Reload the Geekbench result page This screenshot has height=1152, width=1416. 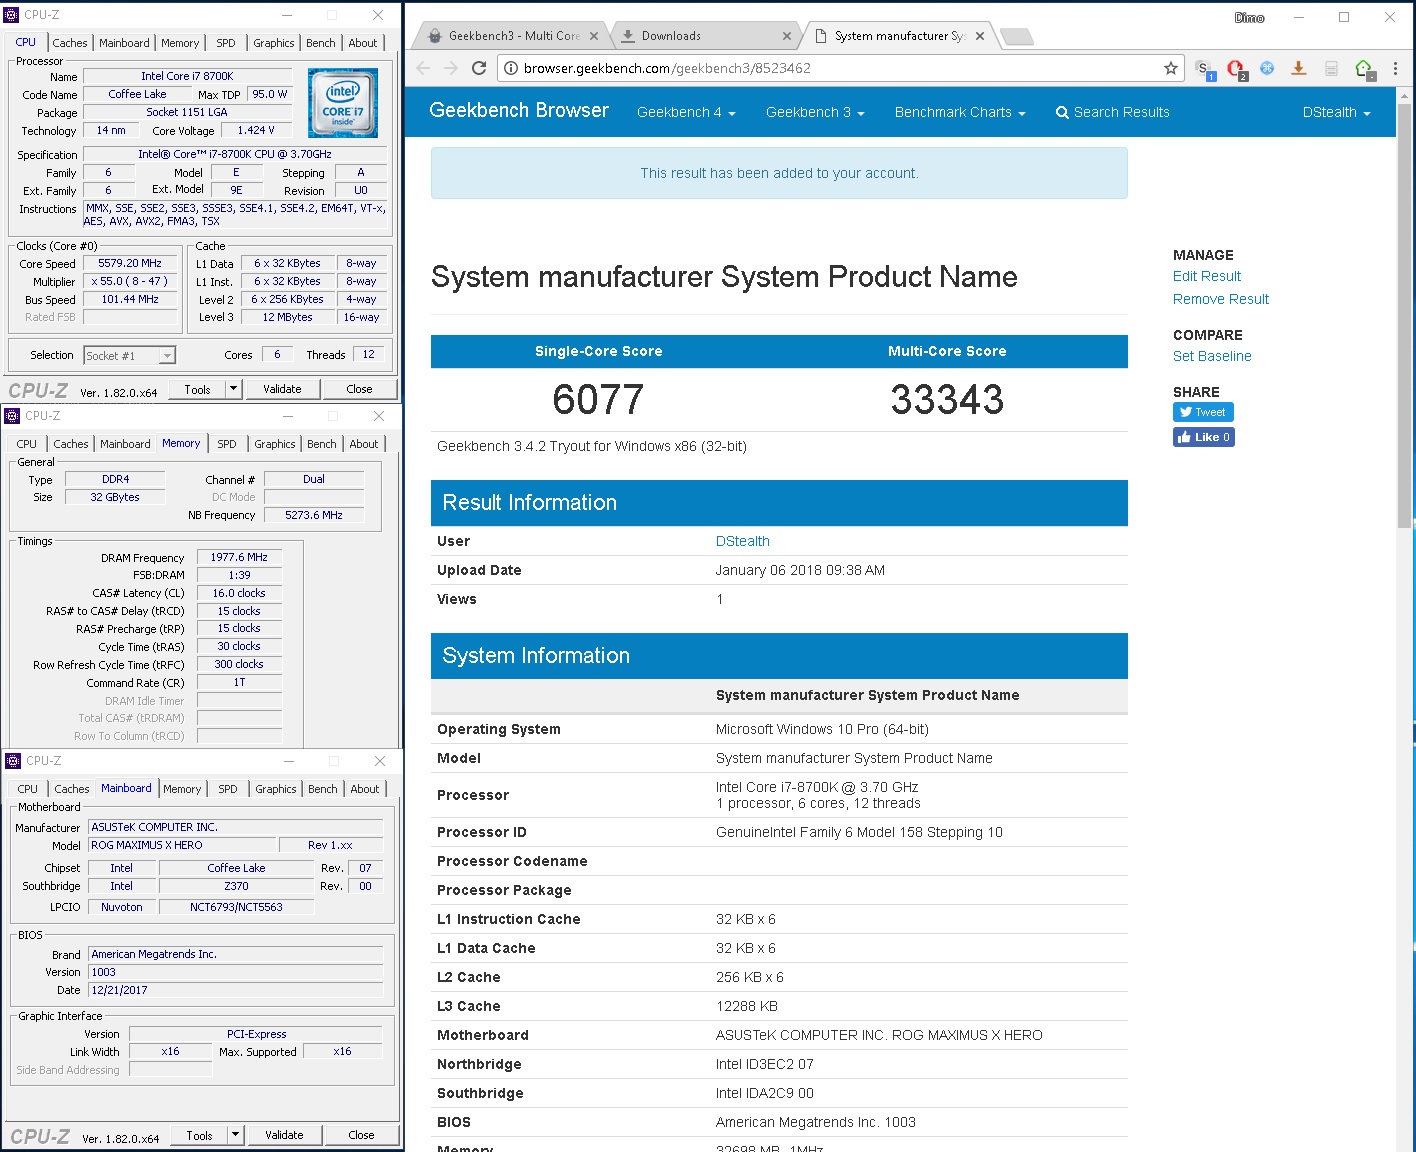click(x=479, y=68)
